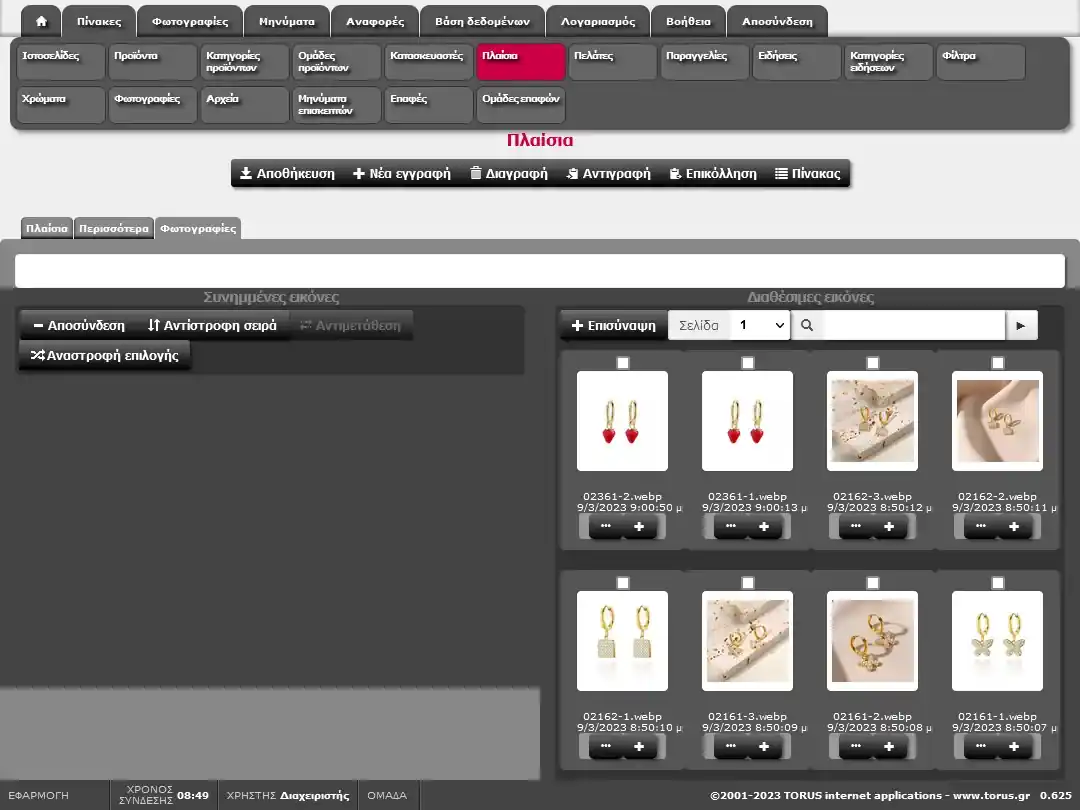Check the box above 02161-3.webp
The image size is (1080, 810).
click(x=748, y=583)
